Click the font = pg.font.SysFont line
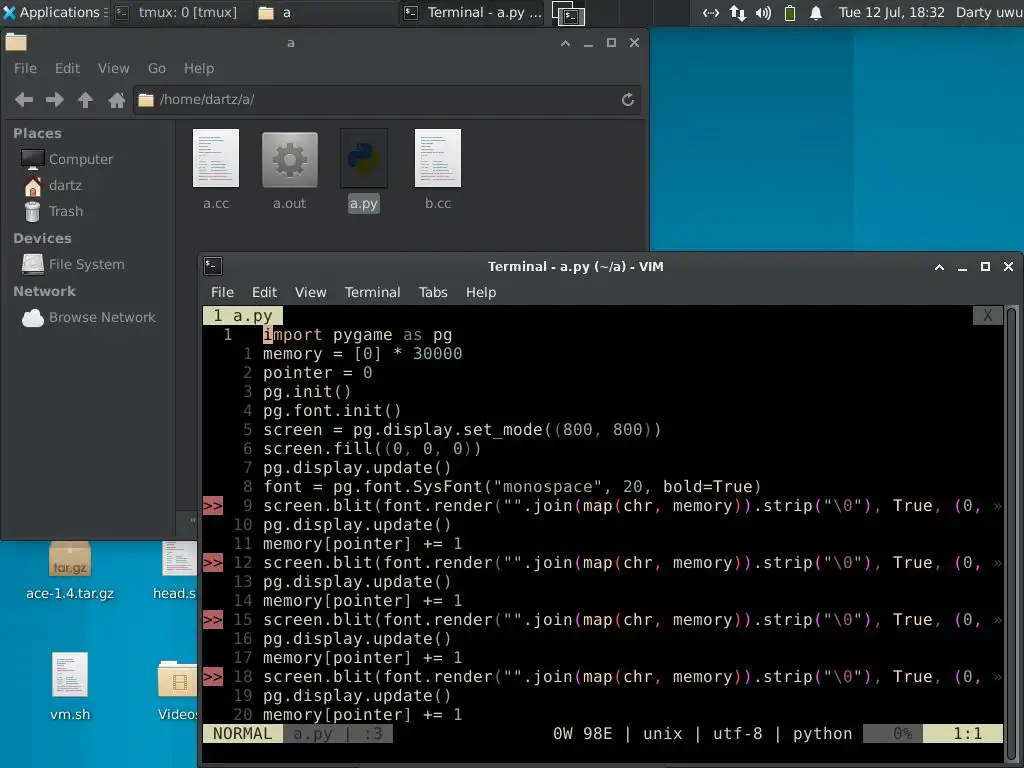The image size is (1024, 768). tap(512, 487)
